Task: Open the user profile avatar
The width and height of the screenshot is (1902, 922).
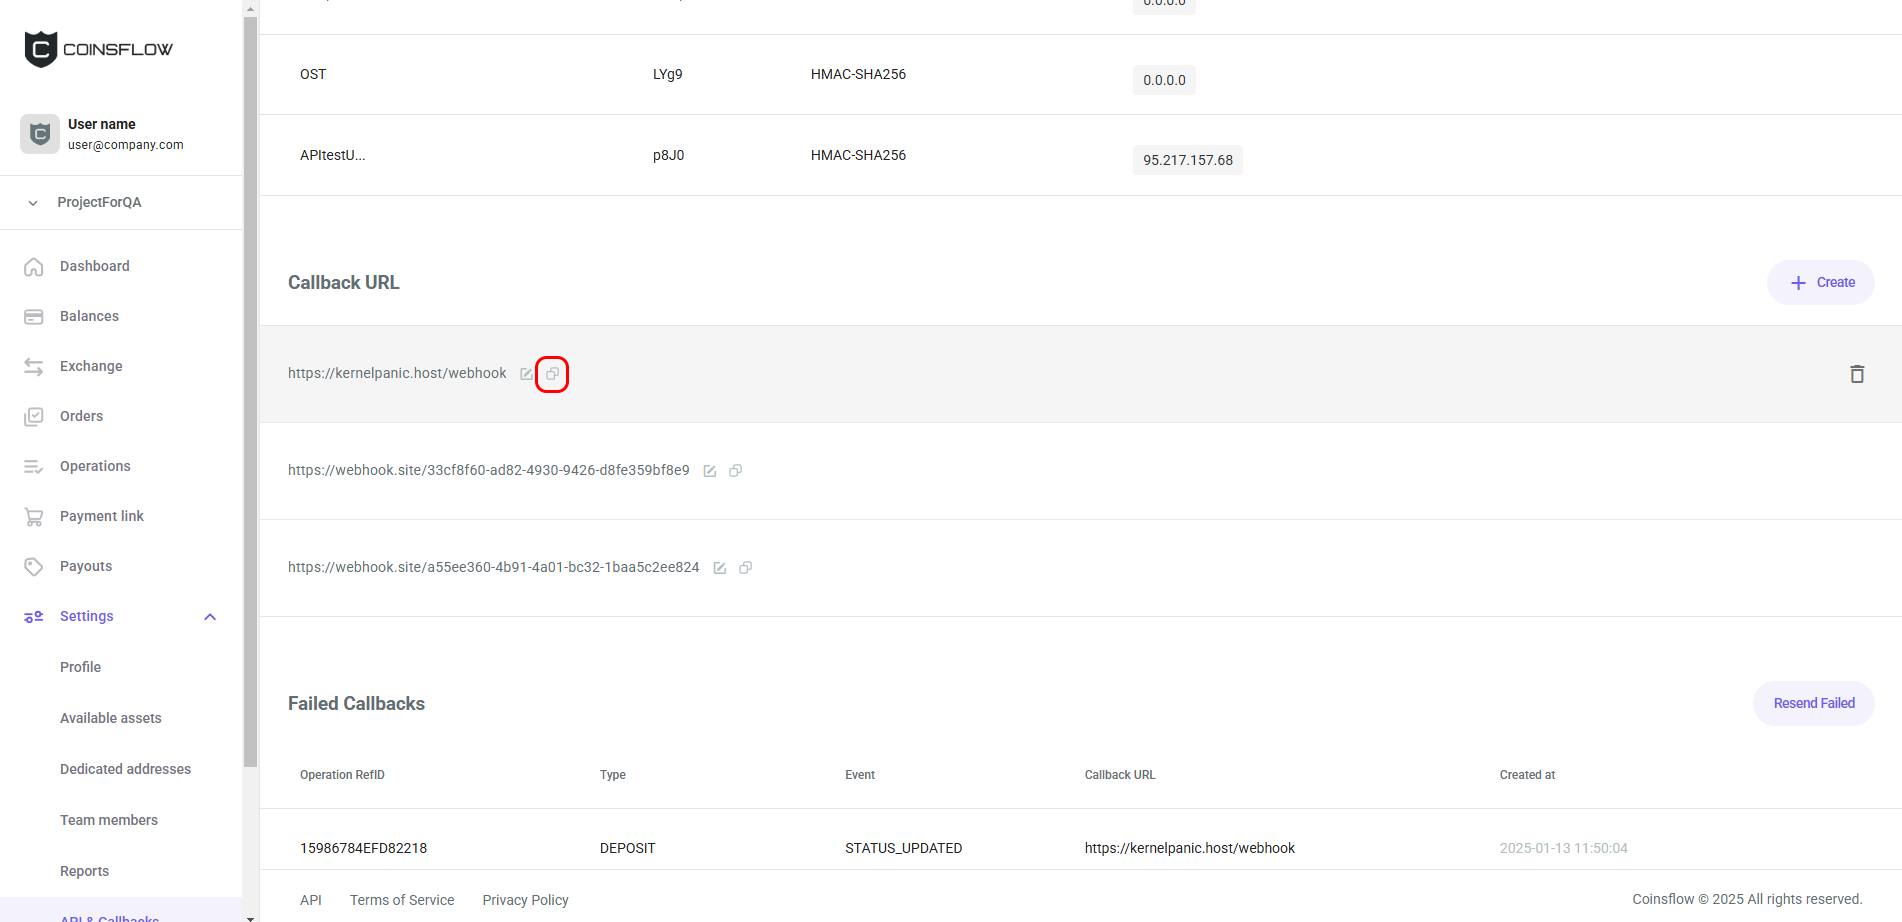Action: 40,134
